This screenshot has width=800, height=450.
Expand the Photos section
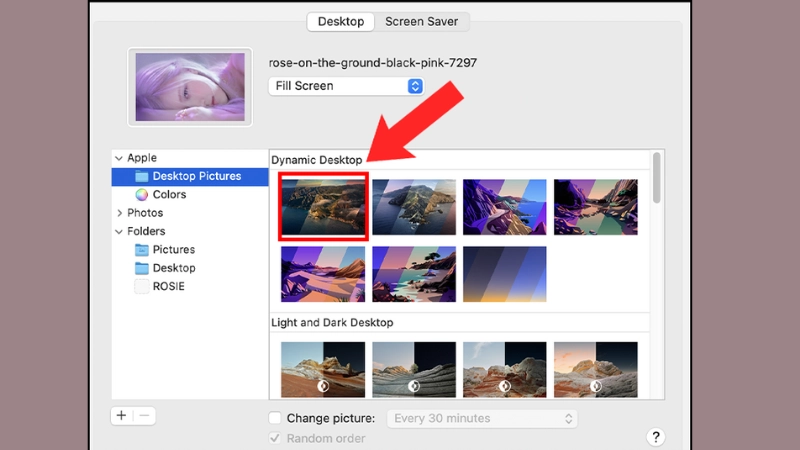pyautogui.click(x=119, y=213)
